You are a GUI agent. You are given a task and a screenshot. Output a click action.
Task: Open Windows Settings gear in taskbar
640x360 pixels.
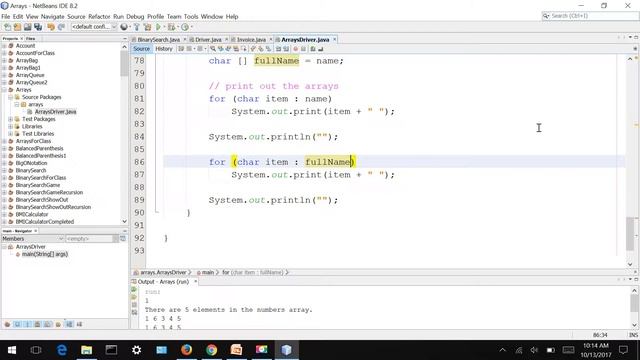coord(136,350)
